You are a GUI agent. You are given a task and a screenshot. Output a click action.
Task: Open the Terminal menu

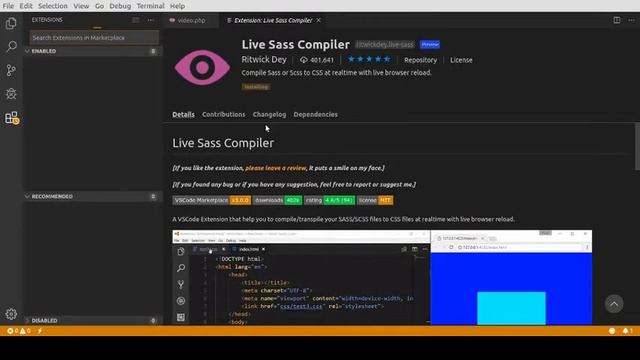(x=150, y=6)
